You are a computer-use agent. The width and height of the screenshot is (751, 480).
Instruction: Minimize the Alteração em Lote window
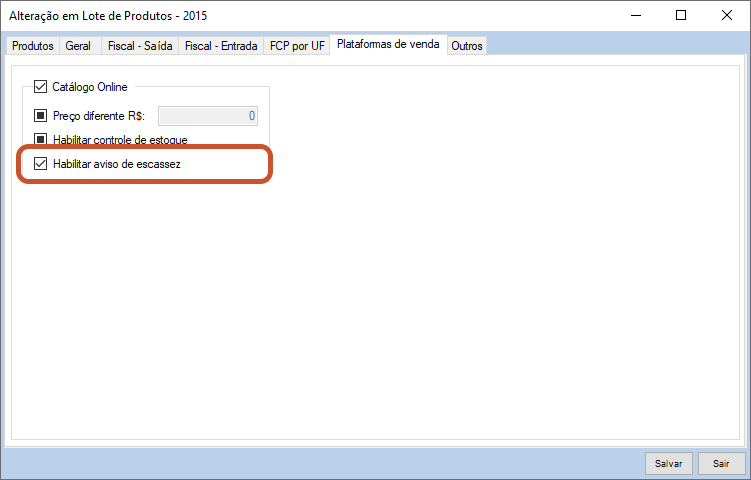point(636,16)
